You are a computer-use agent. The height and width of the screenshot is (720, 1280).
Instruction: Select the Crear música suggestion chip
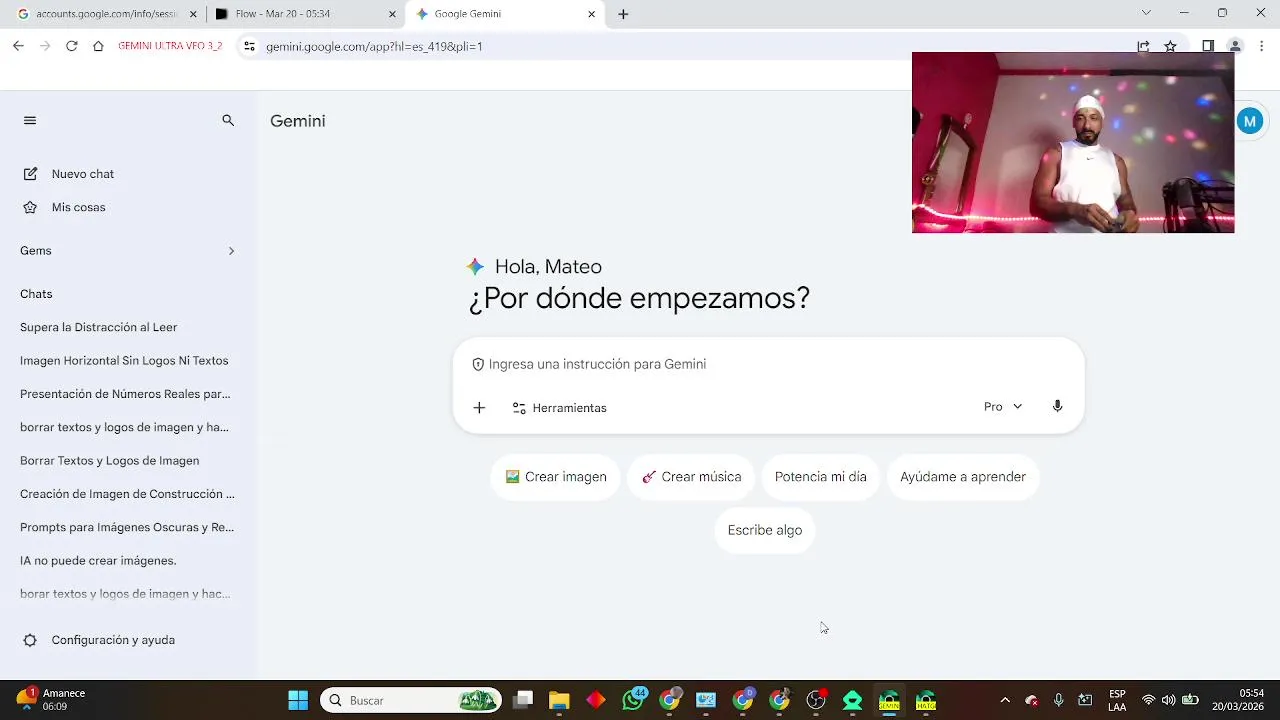point(691,477)
